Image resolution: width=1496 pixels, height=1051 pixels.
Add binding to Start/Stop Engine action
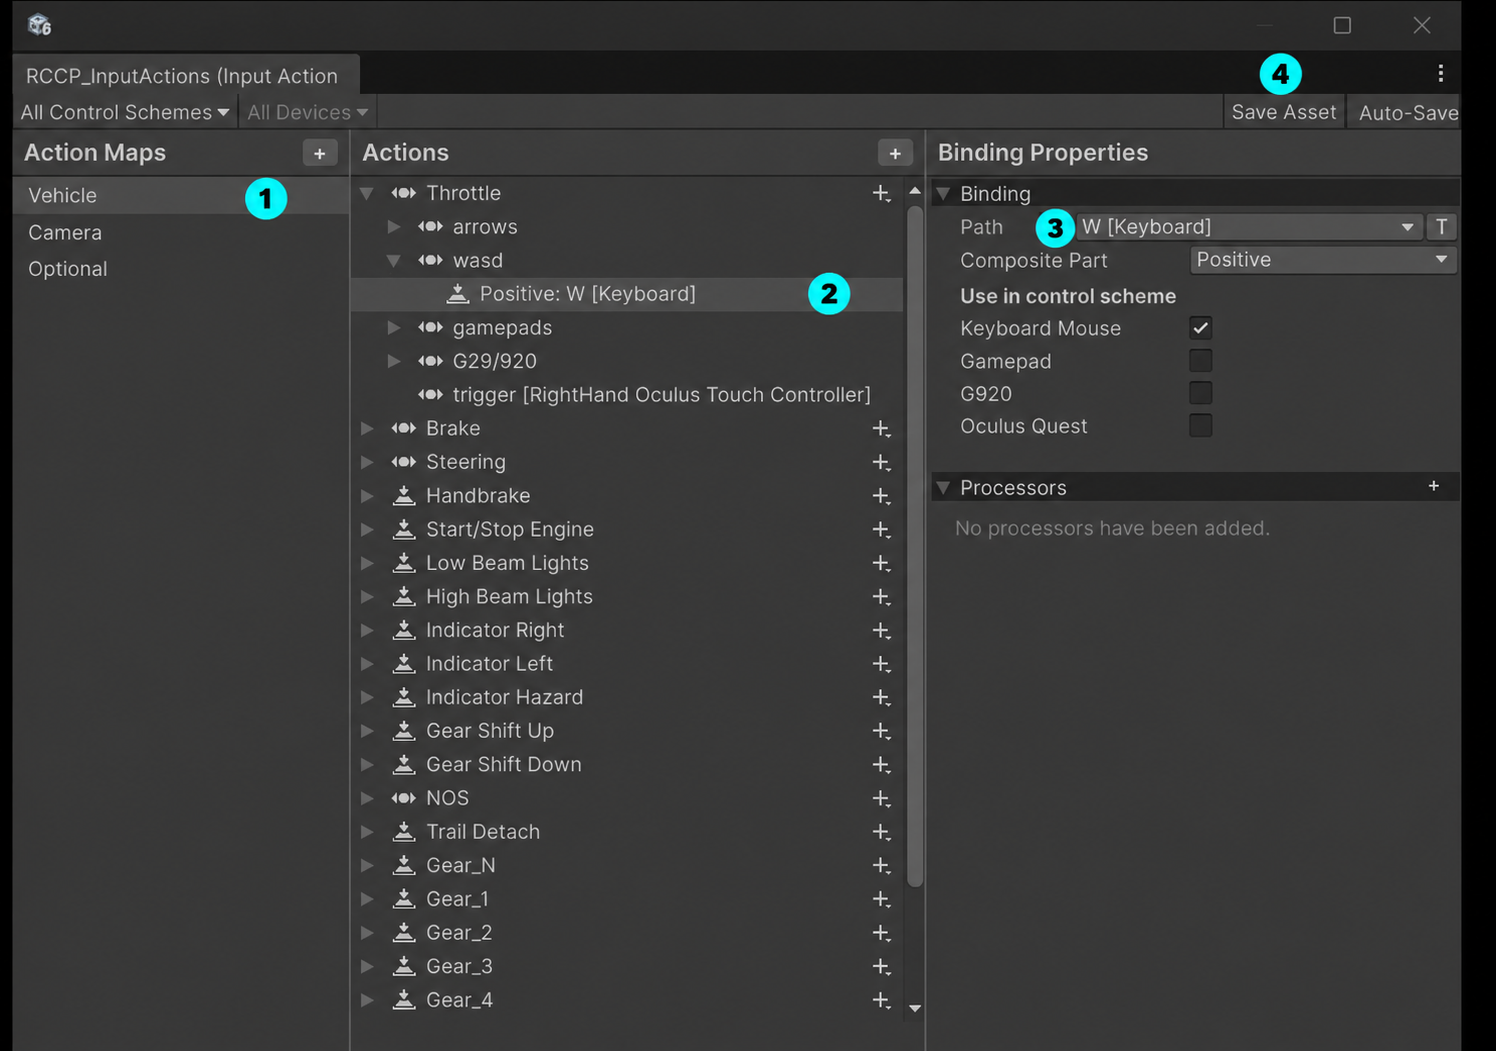[881, 529]
